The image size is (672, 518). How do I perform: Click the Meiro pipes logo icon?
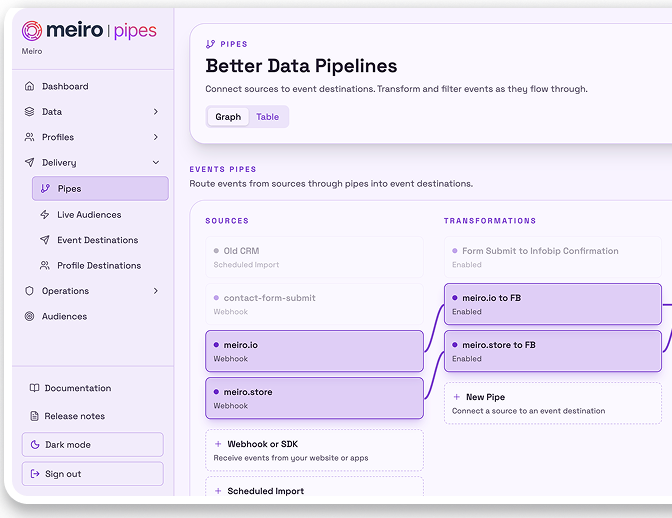[32, 31]
